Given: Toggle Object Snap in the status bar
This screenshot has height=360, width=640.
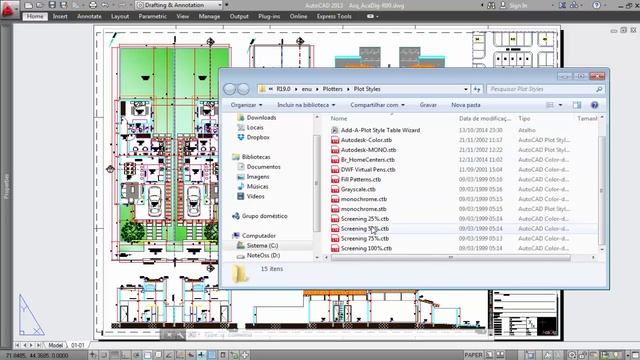Looking at the screenshot, I should [x=147, y=355].
